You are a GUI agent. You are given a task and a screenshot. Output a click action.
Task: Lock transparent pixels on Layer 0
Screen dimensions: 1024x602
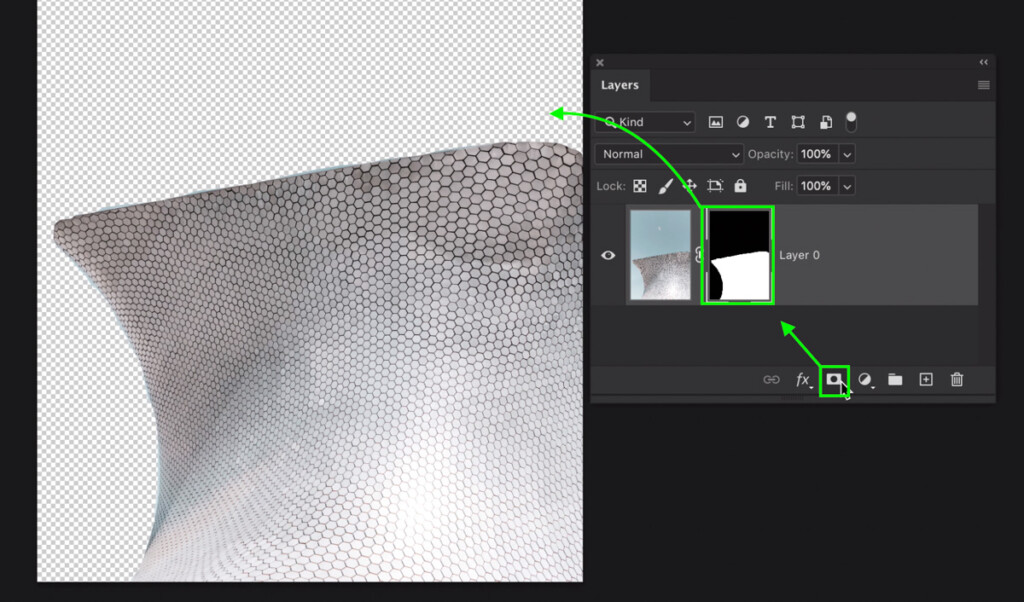(x=640, y=186)
